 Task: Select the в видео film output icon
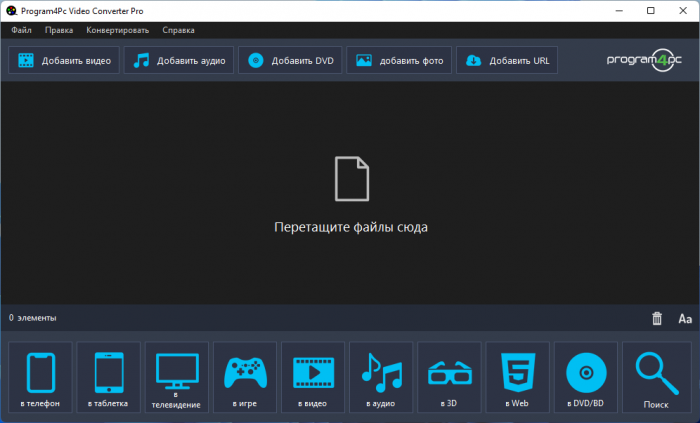[313, 377]
